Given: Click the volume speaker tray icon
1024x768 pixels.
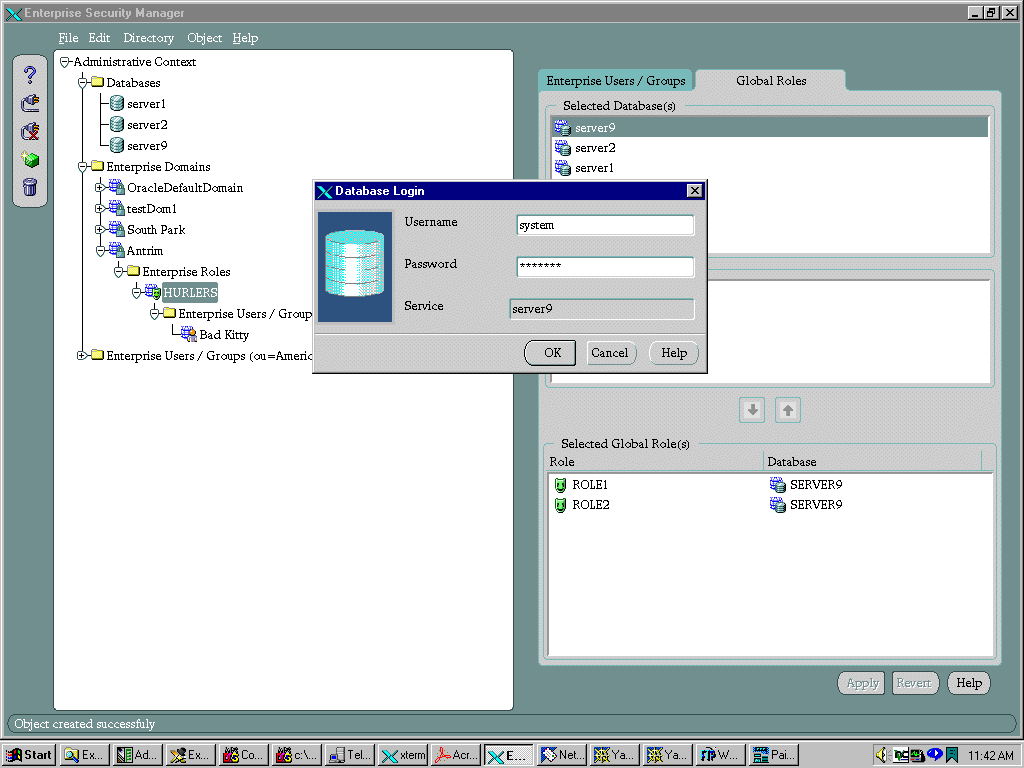Looking at the screenshot, I should click(882, 755).
